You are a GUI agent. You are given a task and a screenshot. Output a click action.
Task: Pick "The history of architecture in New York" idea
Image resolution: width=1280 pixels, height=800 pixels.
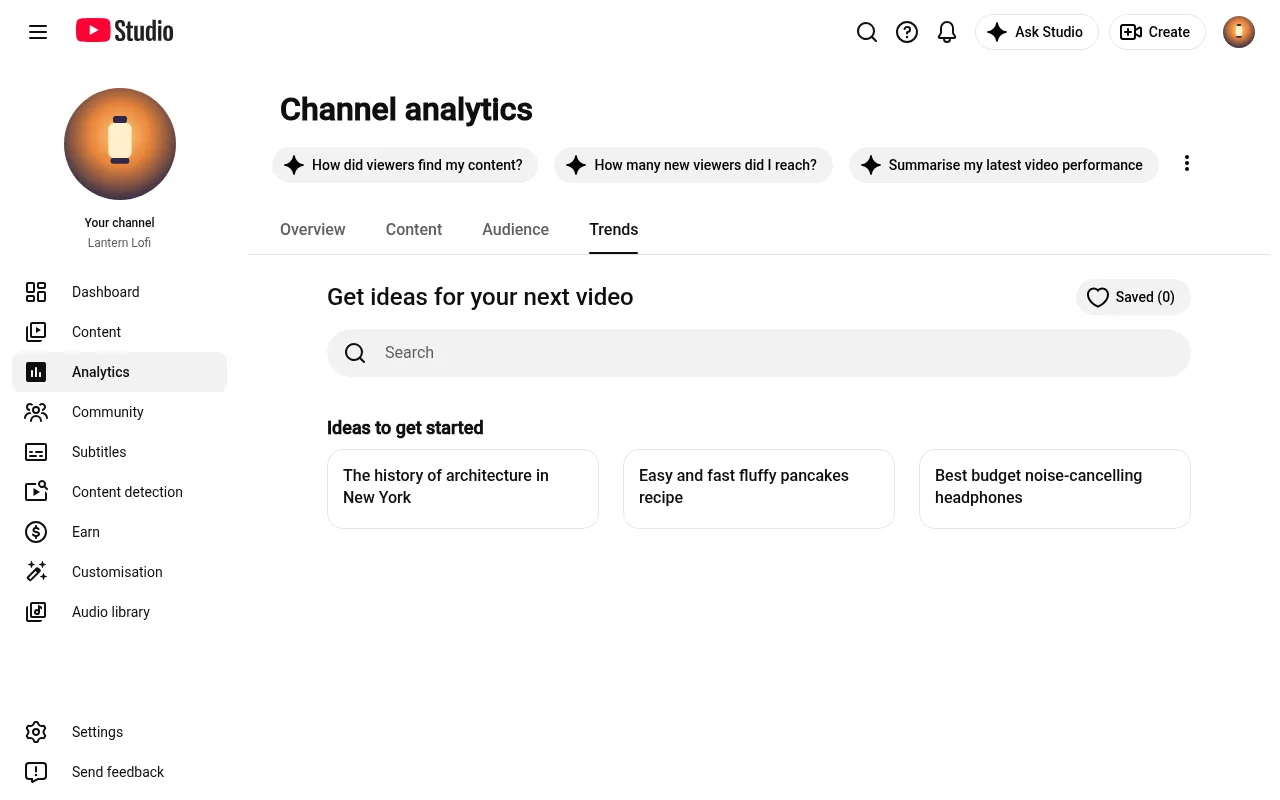coord(463,489)
